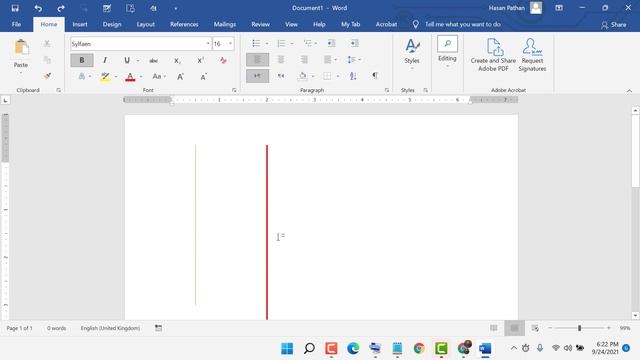Open Word from the Windows taskbar
The height and width of the screenshot is (360, 640).
coord(485,349)
